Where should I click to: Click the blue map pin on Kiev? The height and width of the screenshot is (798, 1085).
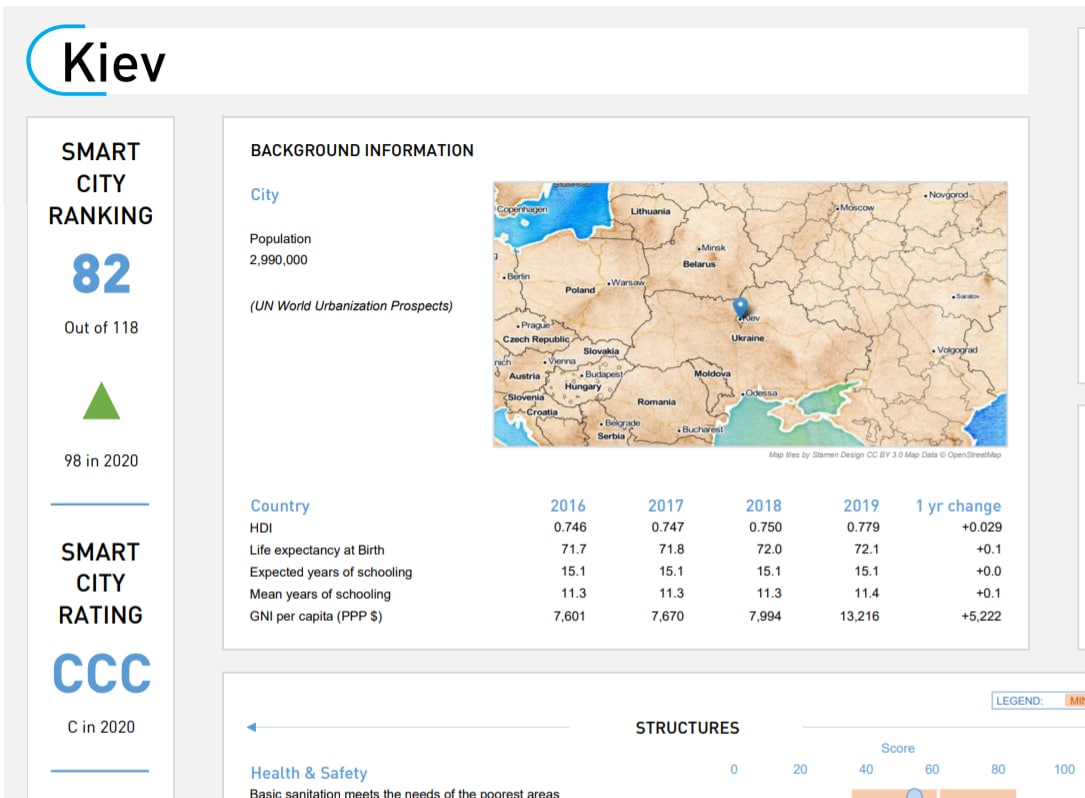[x=740, y=307]
